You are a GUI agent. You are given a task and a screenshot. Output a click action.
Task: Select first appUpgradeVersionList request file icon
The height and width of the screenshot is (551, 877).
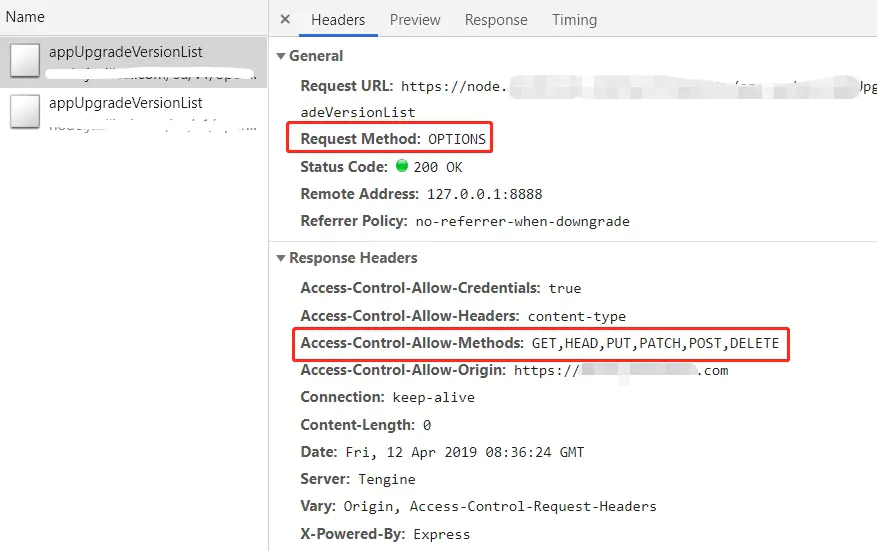click(25, 60)
